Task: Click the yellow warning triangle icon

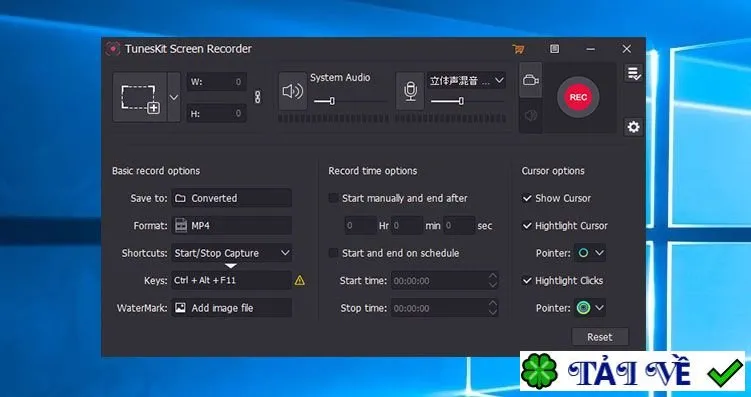Action: click(x=300, y=280)
